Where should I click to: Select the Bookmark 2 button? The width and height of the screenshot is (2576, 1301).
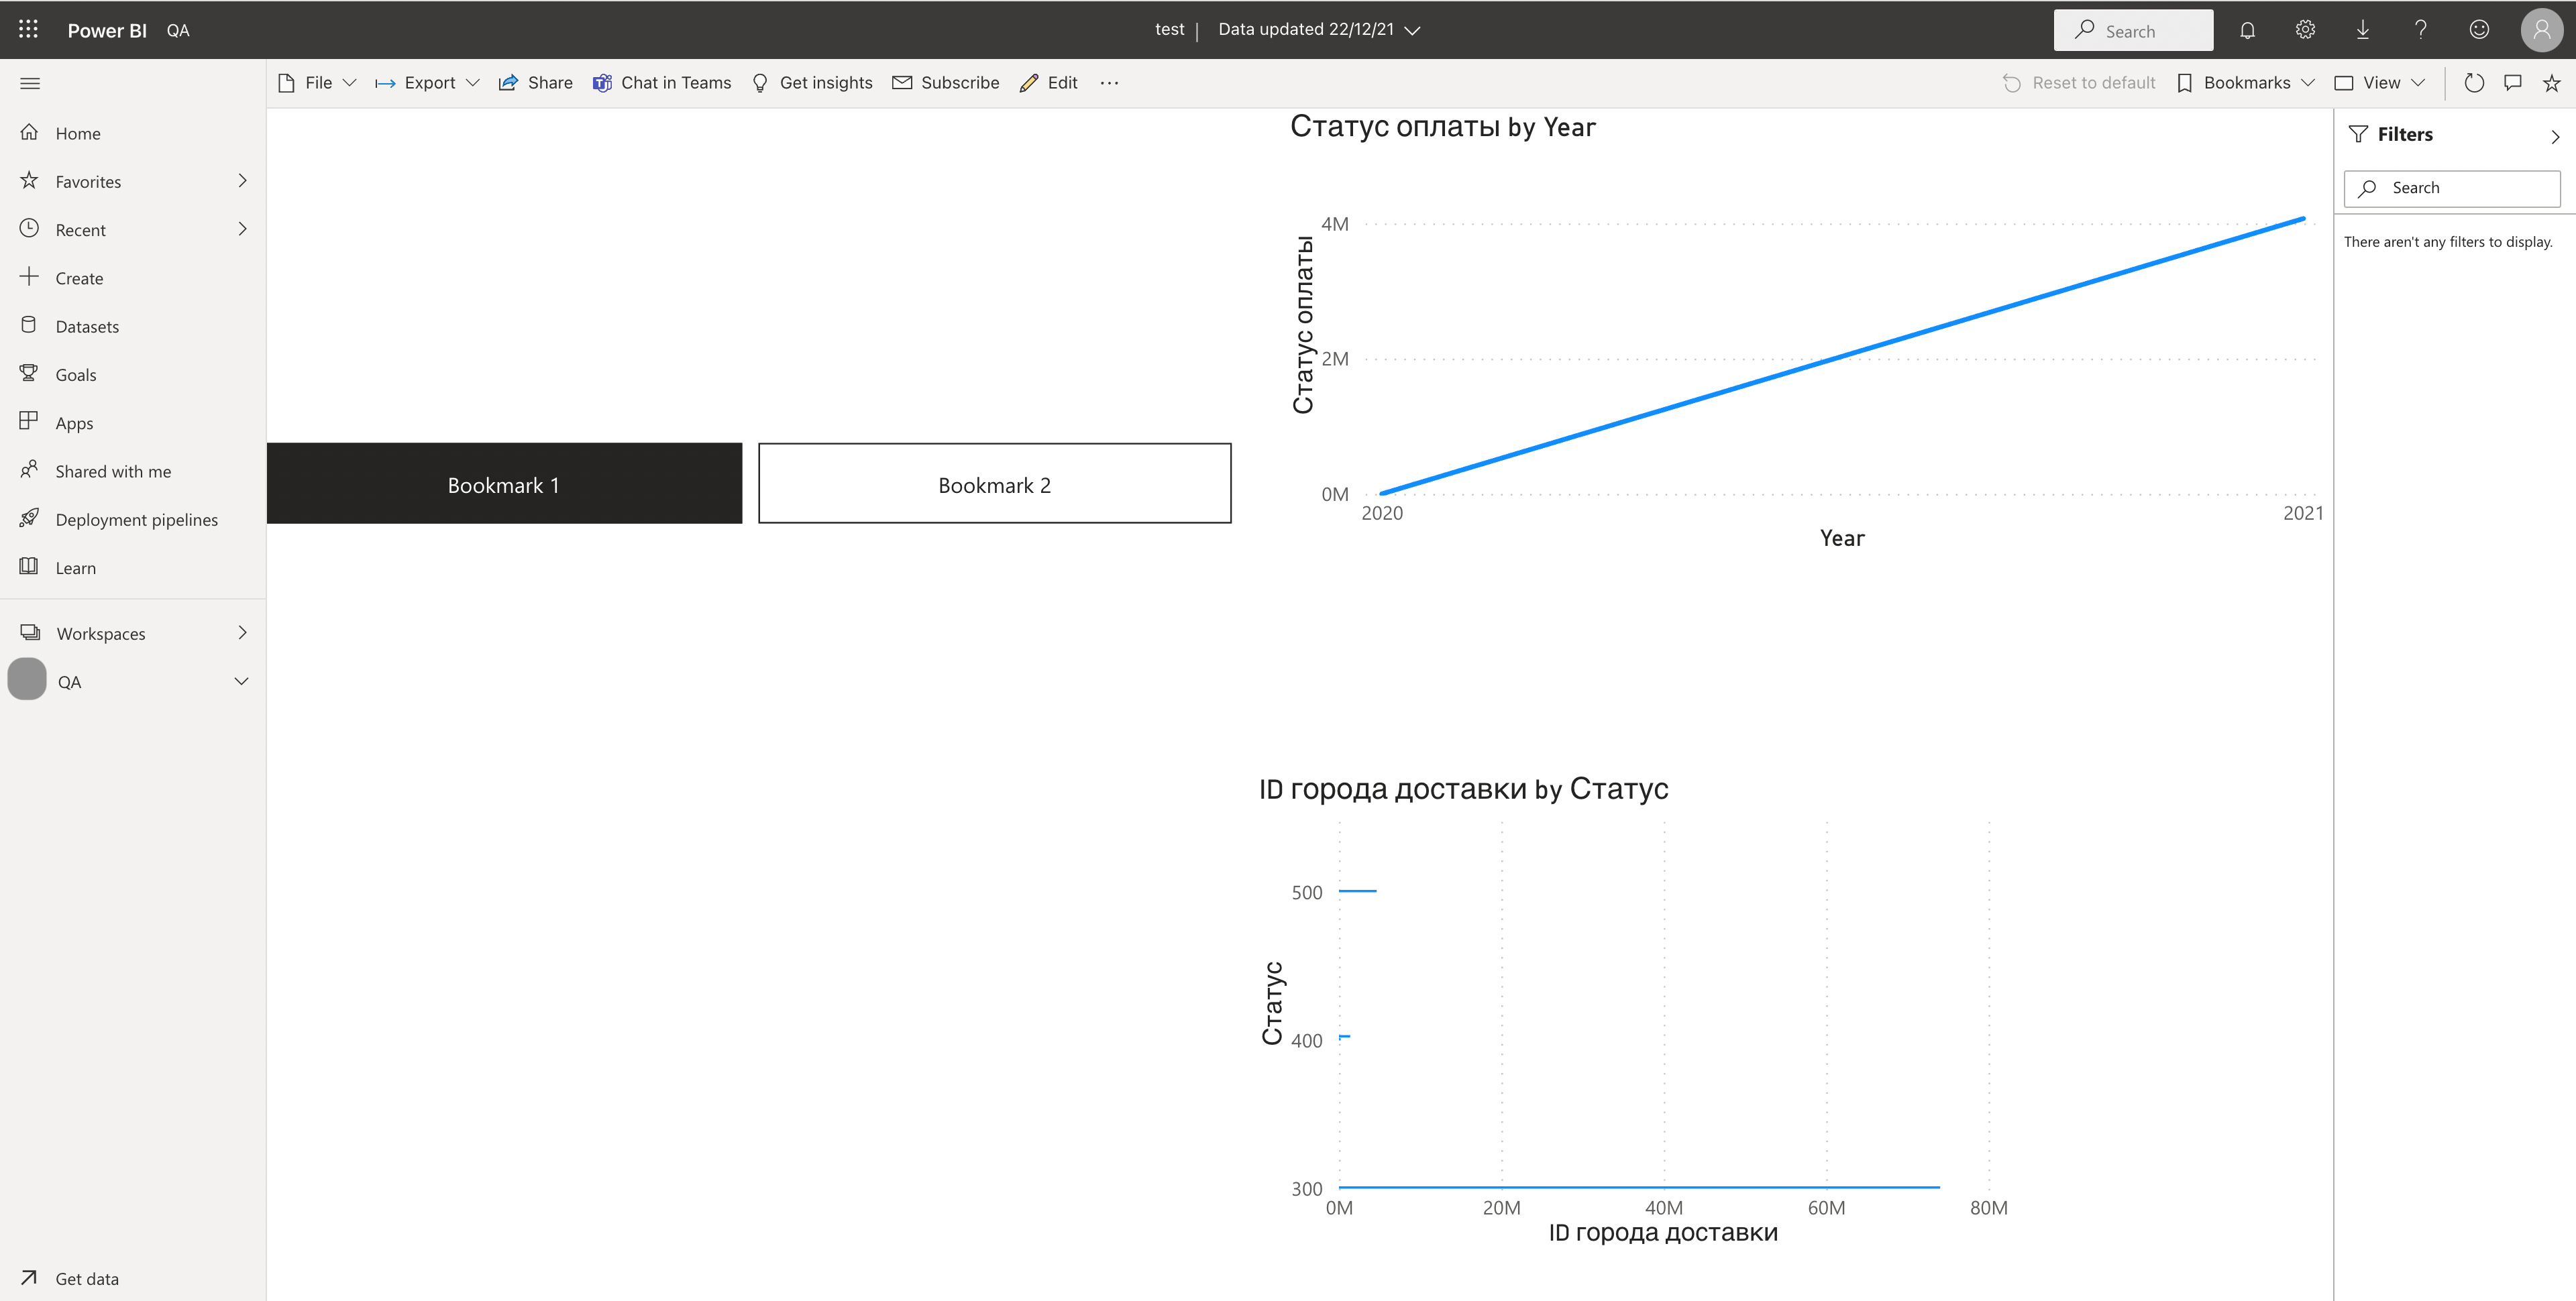pyautogui.click(x=995, y=484)
